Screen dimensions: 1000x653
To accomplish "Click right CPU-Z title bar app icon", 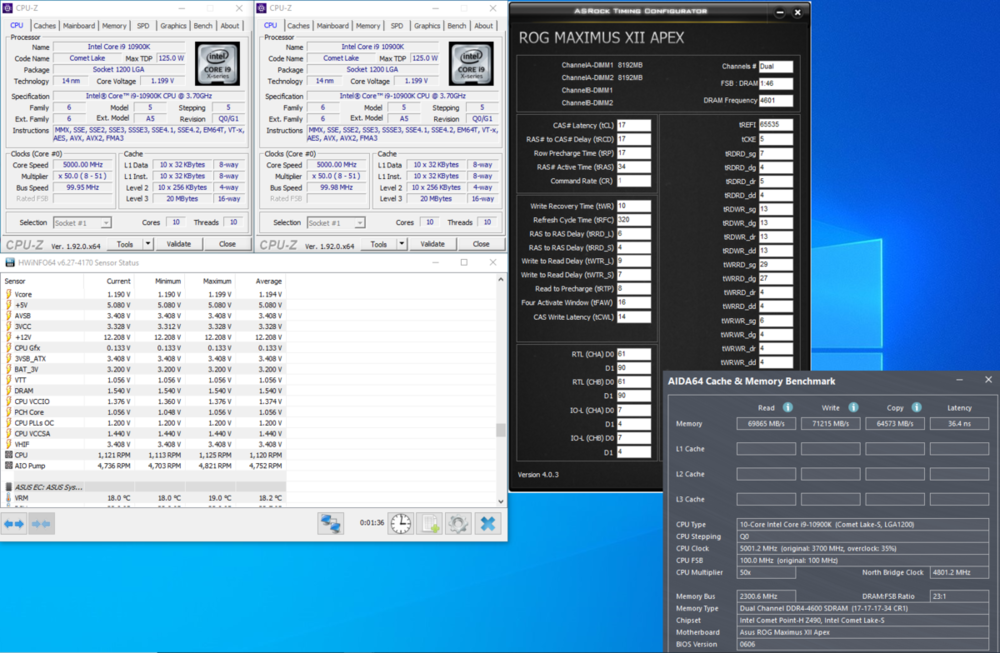I will click(x=261, y=8).
